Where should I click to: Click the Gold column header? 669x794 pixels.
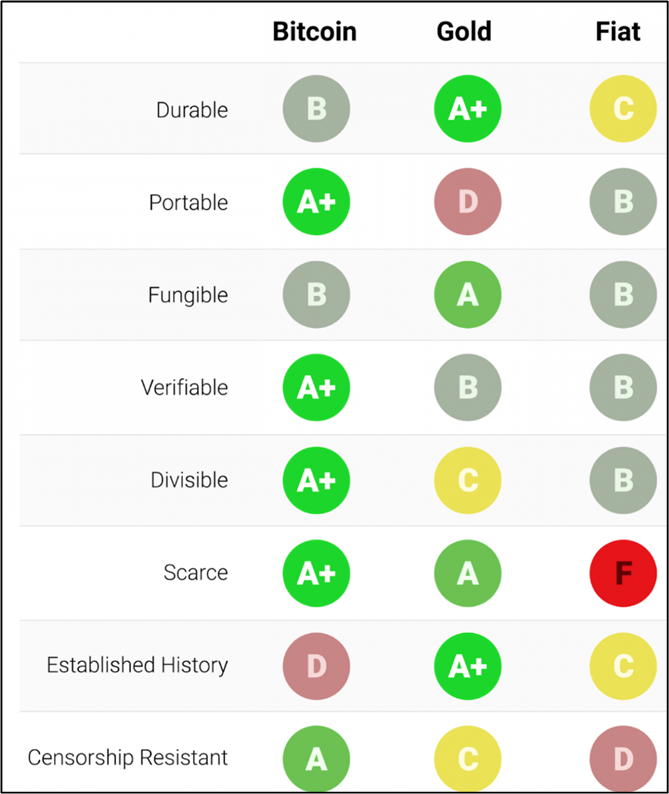[x=464, y=31]
